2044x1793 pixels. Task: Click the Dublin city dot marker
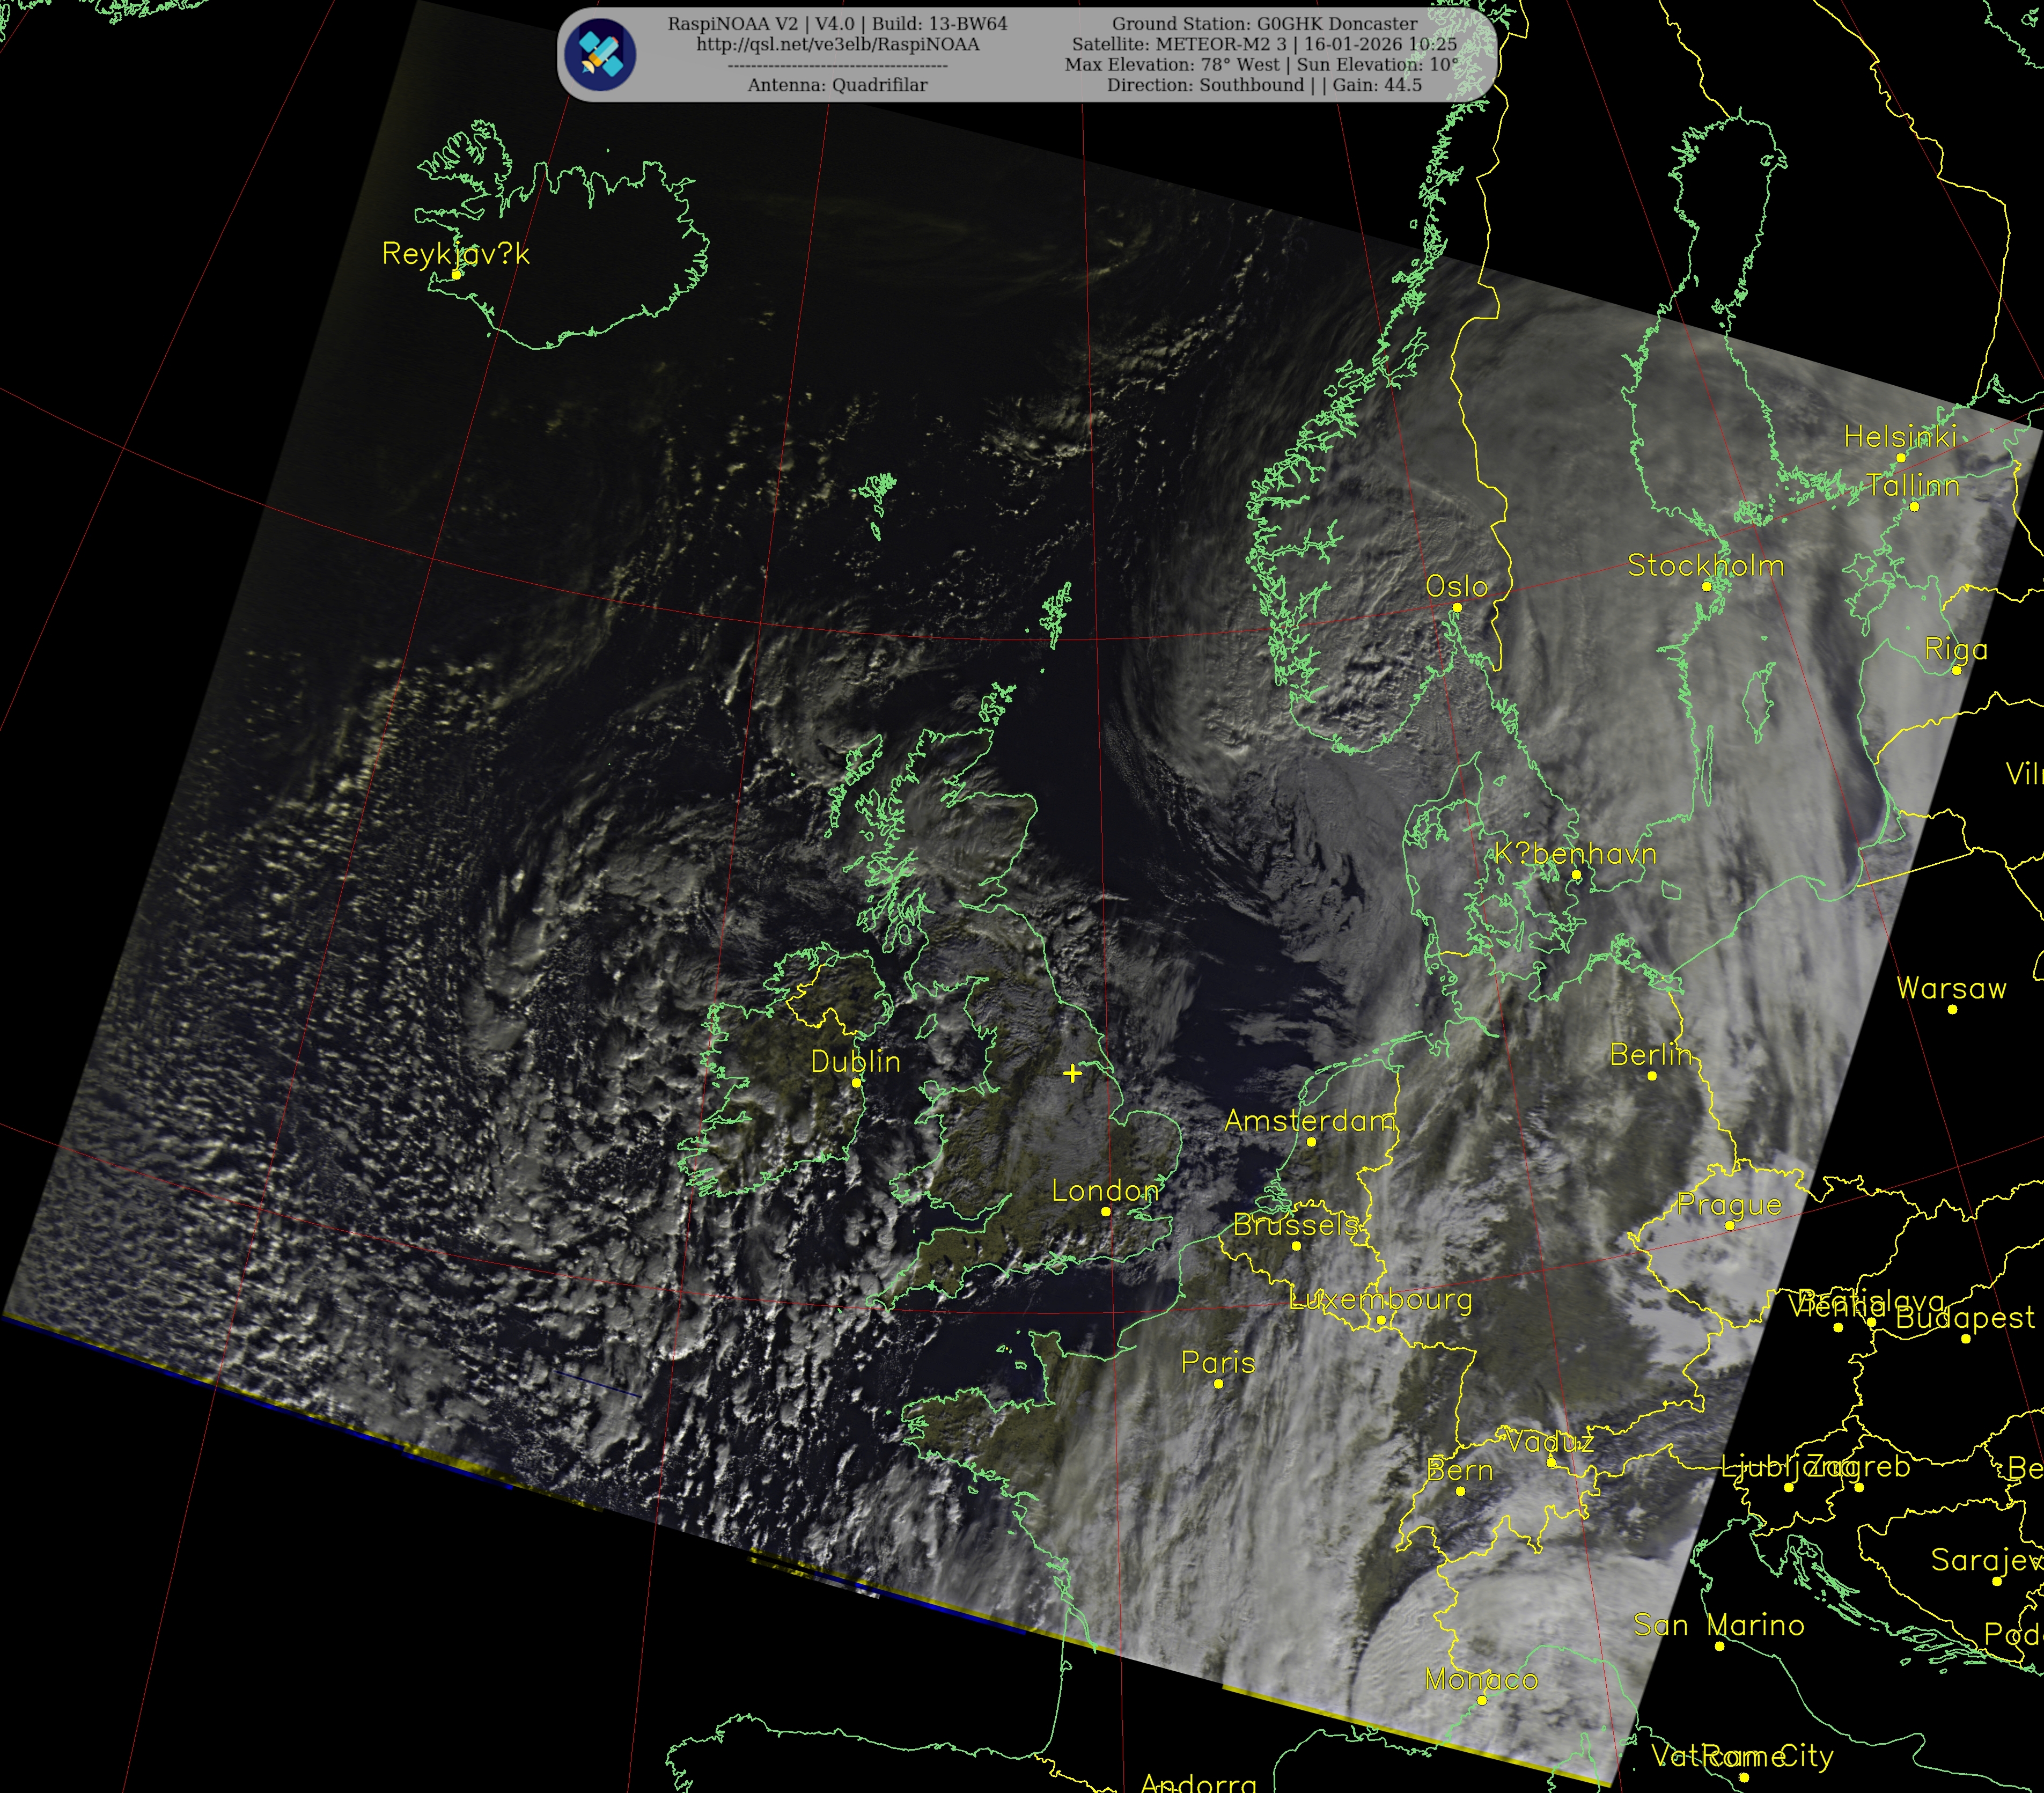click(856, 1082)
